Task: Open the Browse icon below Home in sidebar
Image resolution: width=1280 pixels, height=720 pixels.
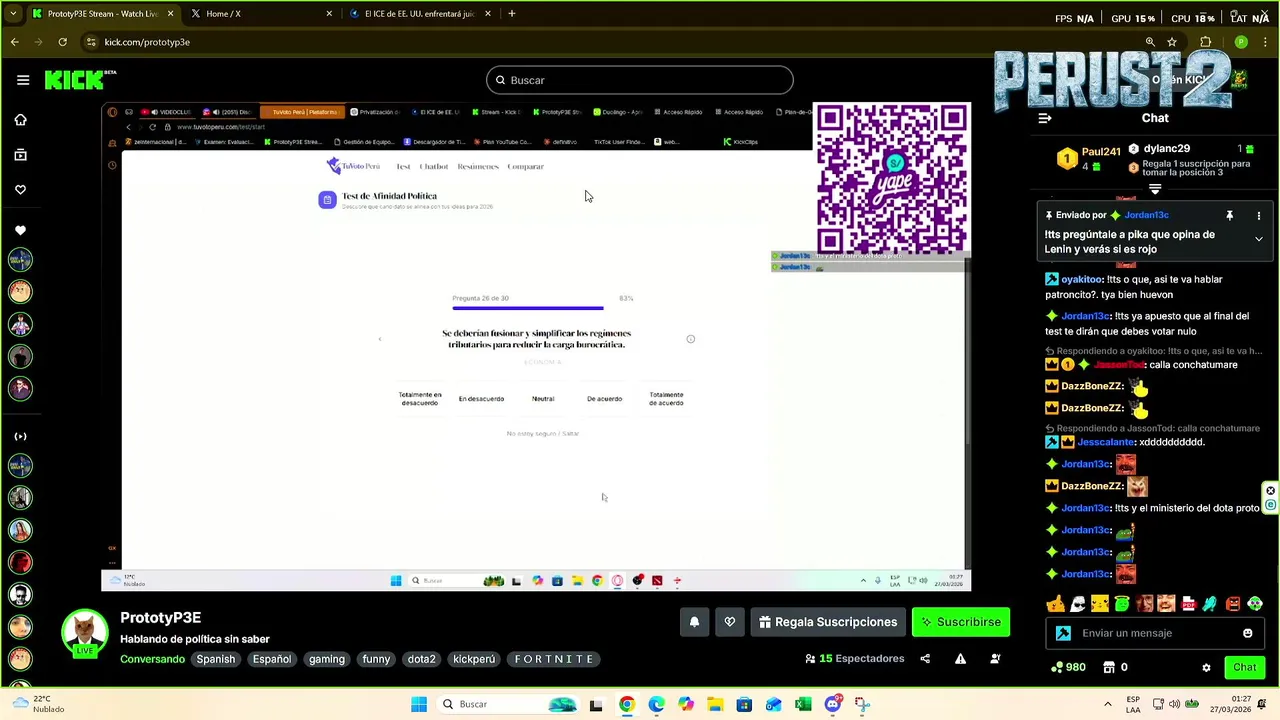Action: 20,155
